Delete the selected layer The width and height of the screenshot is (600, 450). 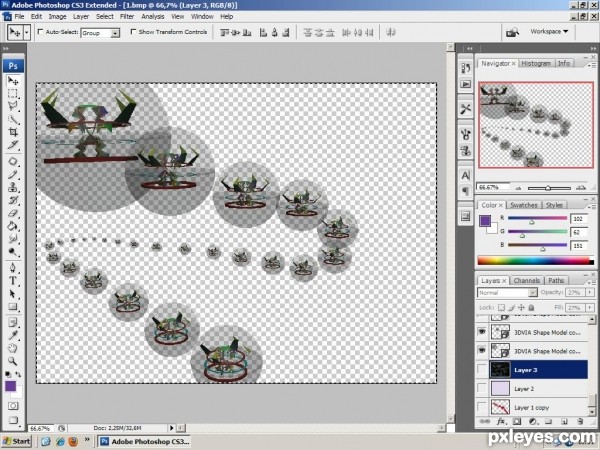tap(580, 421)
